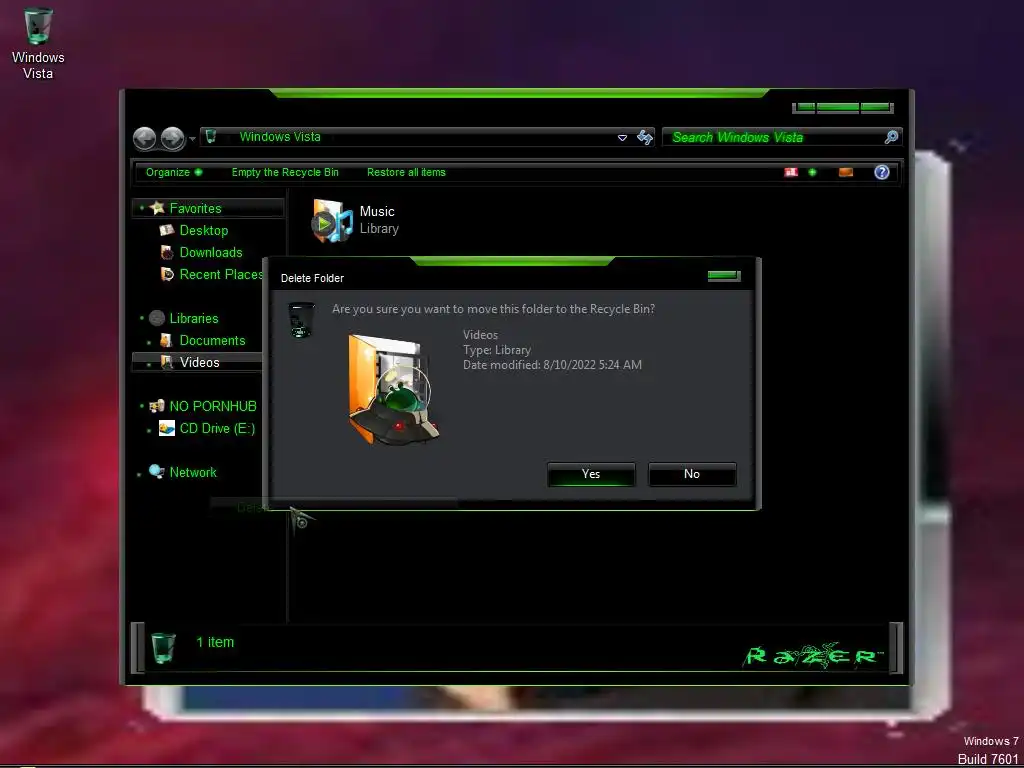
Task: Select Favorites in the navigation pane
Action: pos(195,208)
